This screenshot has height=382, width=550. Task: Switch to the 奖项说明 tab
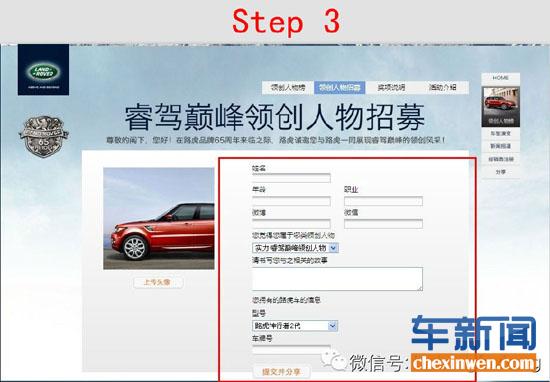pyautogui.click(x=391, y=87)
